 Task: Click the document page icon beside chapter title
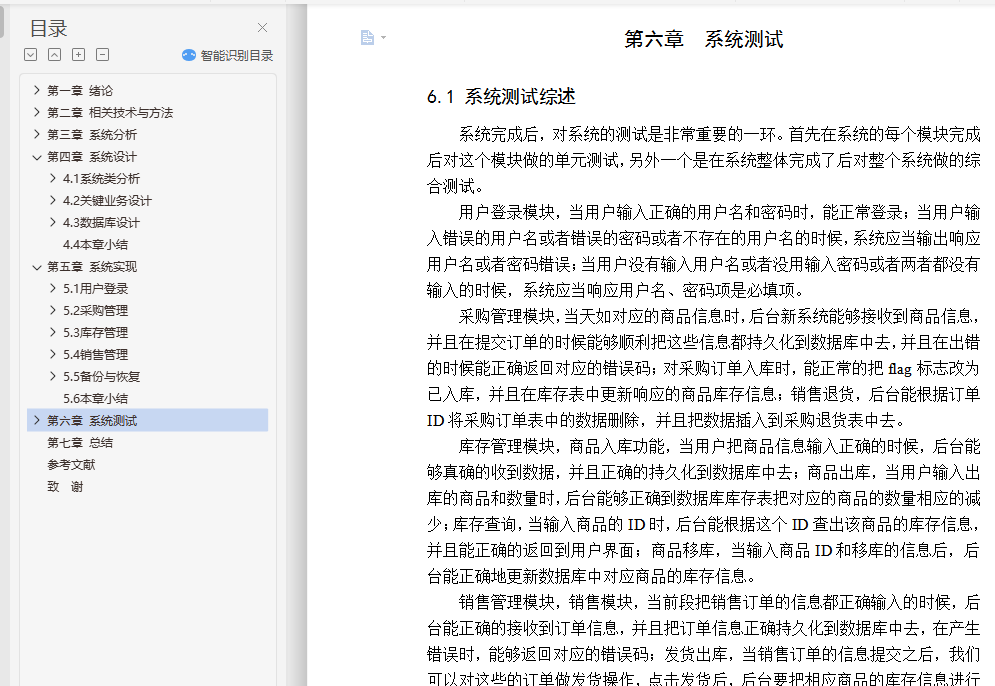[367, 38]
